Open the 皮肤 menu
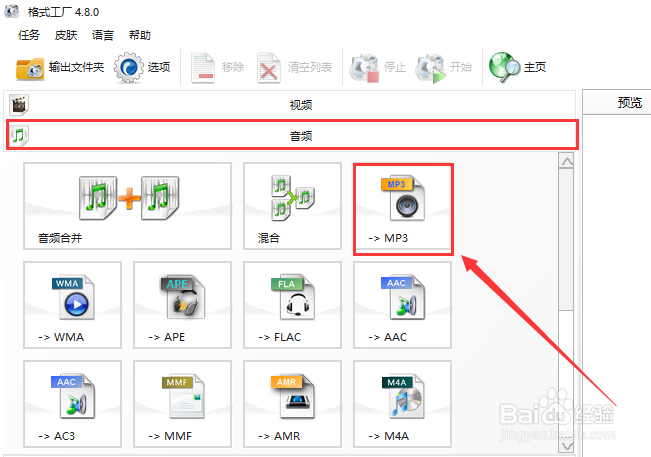 [x=66, y=35]
